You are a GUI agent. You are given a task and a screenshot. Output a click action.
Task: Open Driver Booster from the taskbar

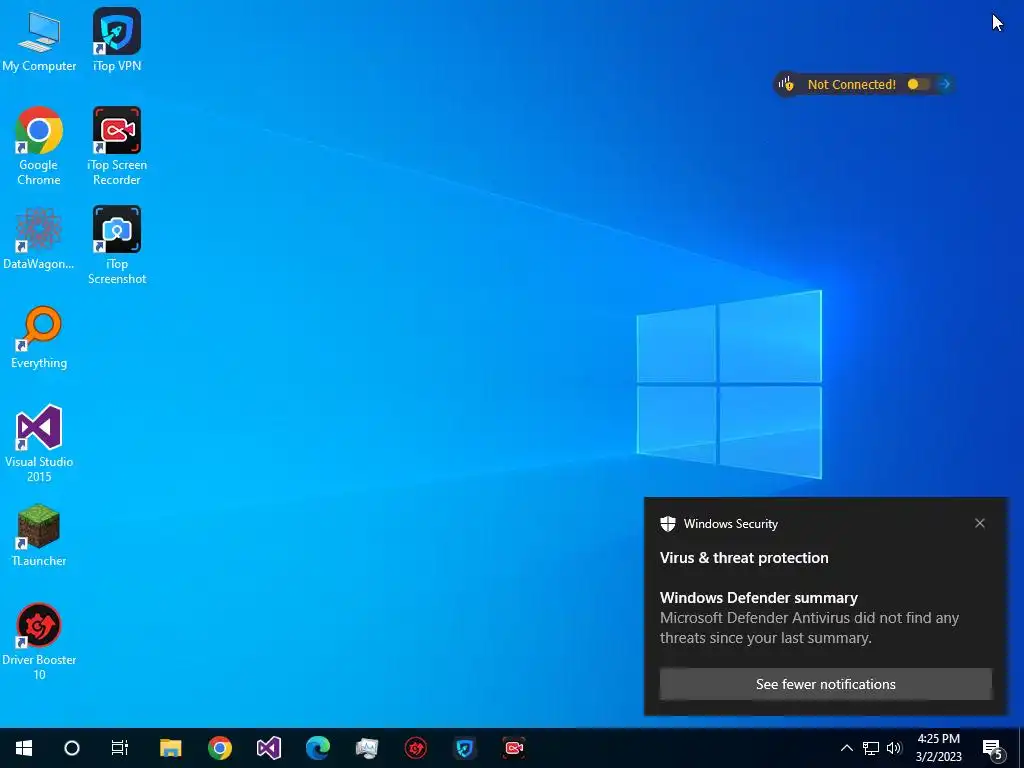415,748
